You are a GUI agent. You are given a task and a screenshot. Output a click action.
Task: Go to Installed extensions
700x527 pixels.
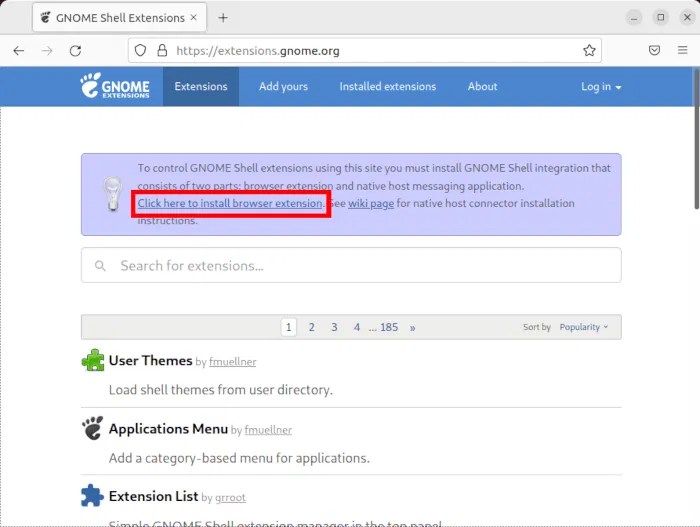tap(388, 86)
